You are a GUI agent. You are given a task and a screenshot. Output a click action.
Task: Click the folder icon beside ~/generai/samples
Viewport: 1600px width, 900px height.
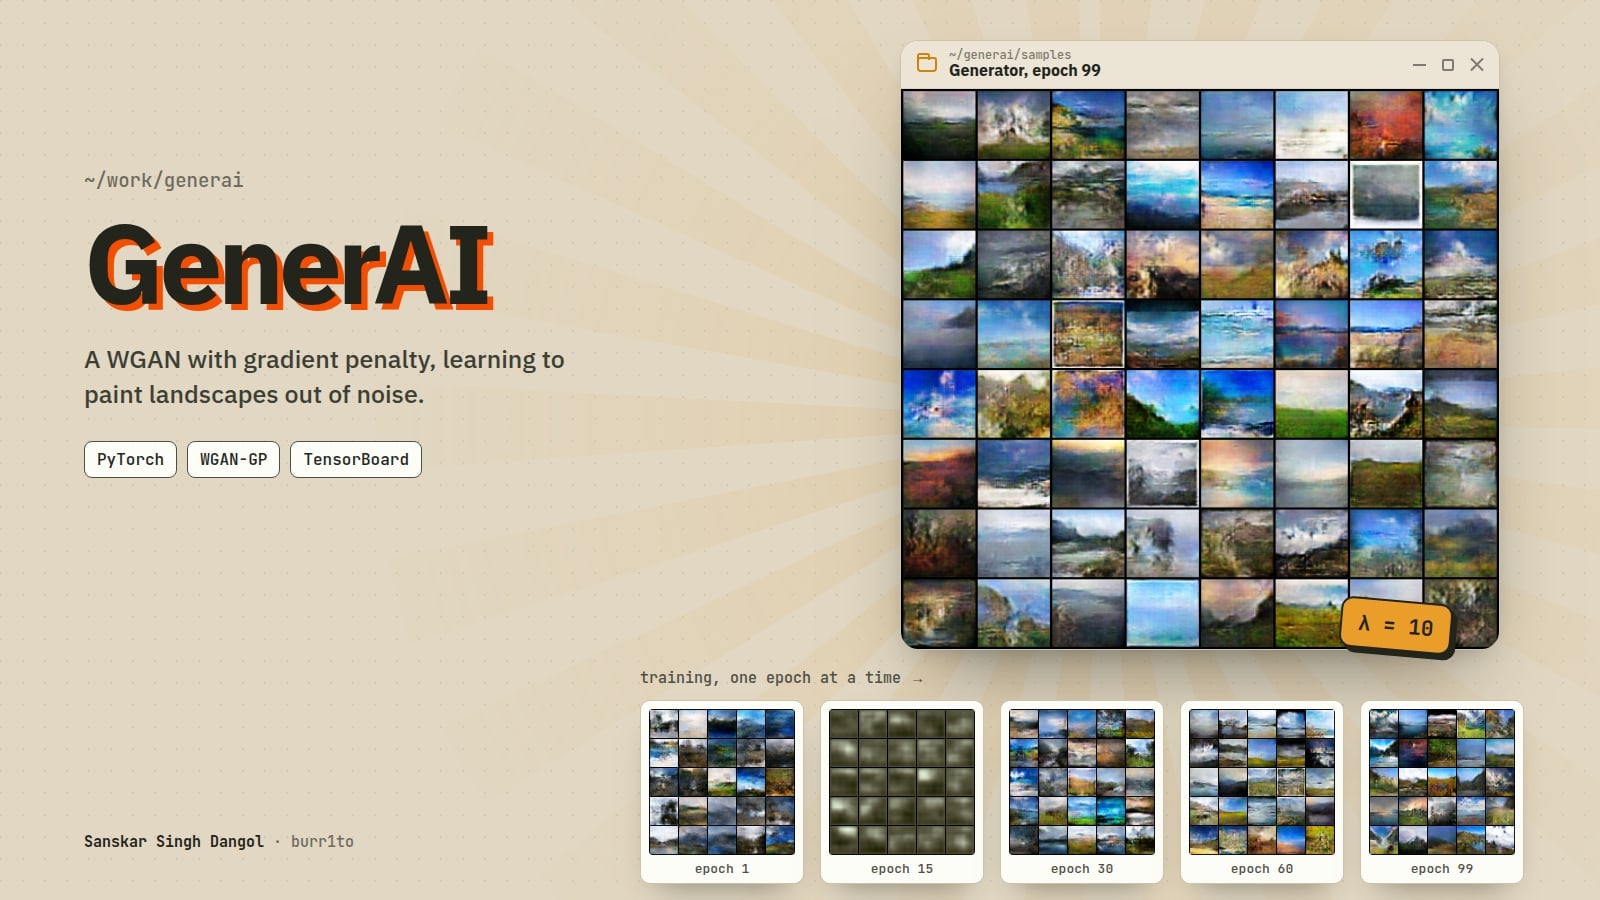(x=927, y=63)
